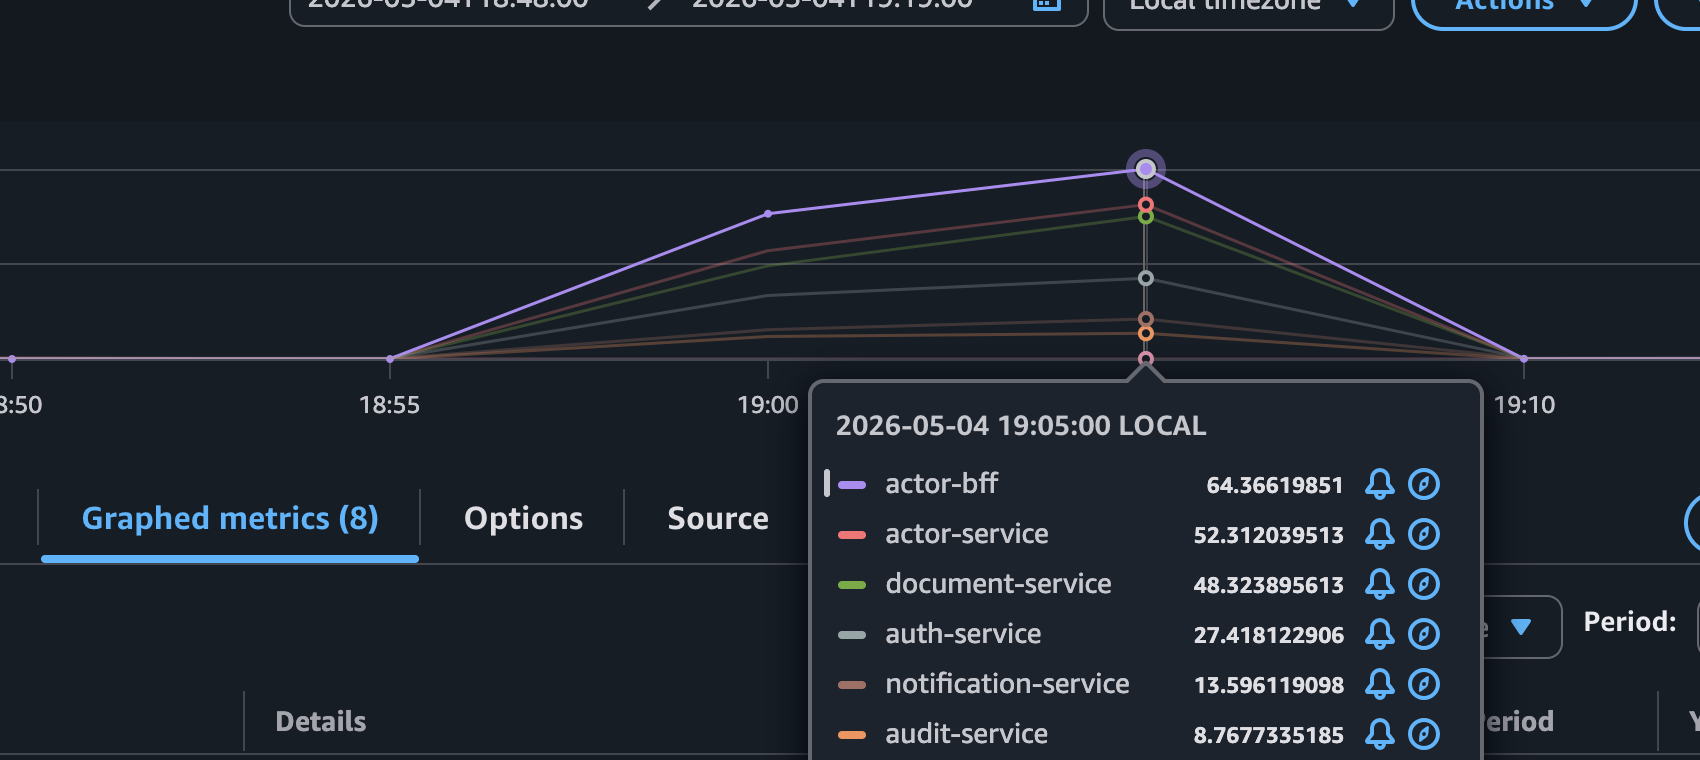Click the alarm bell icon for actor-bff
The image size is (1700, 760).
click(x=1380, y=484)
